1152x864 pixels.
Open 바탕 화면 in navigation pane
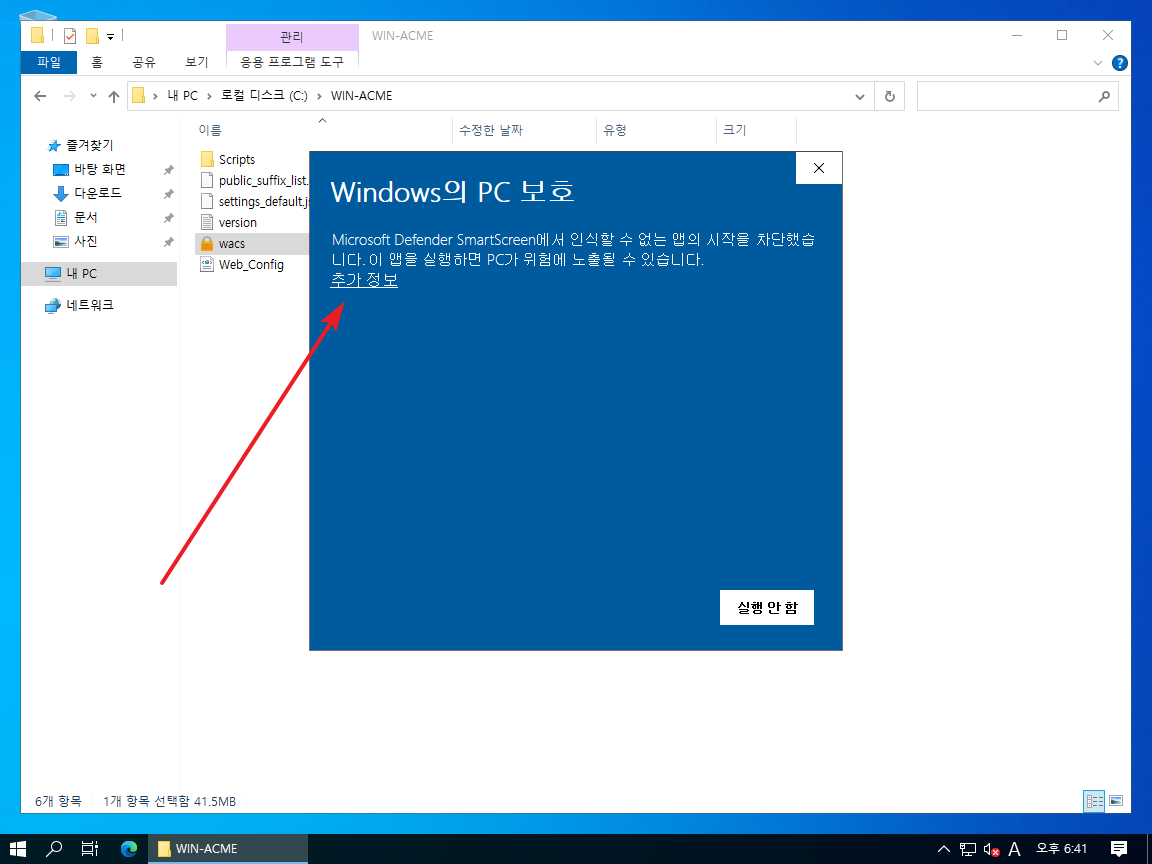[x=99, y=170]
